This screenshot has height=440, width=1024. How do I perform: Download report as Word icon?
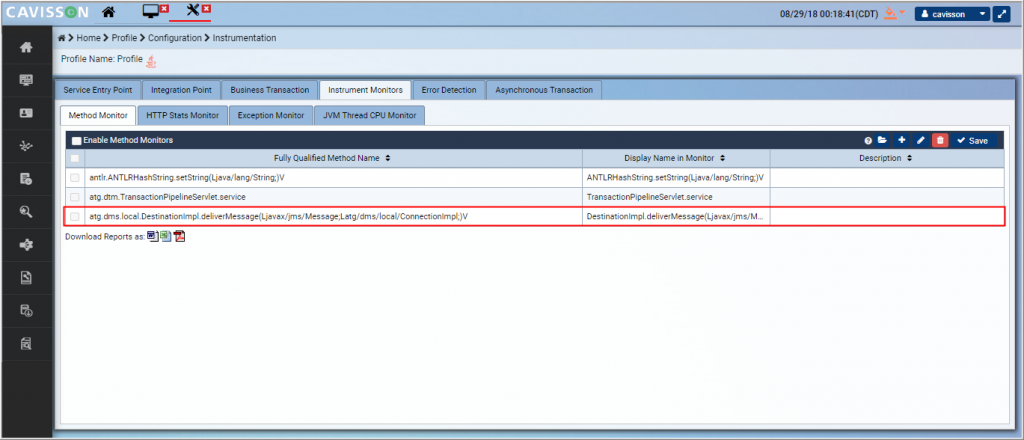pyautogui.click(x=153, y=236)
